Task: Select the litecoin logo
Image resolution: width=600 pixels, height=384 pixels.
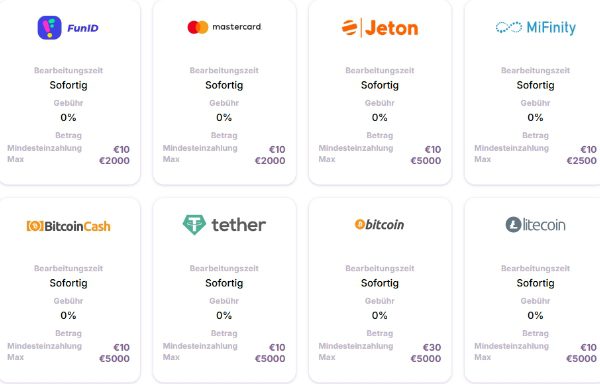Action: click(x=535, y=225)
